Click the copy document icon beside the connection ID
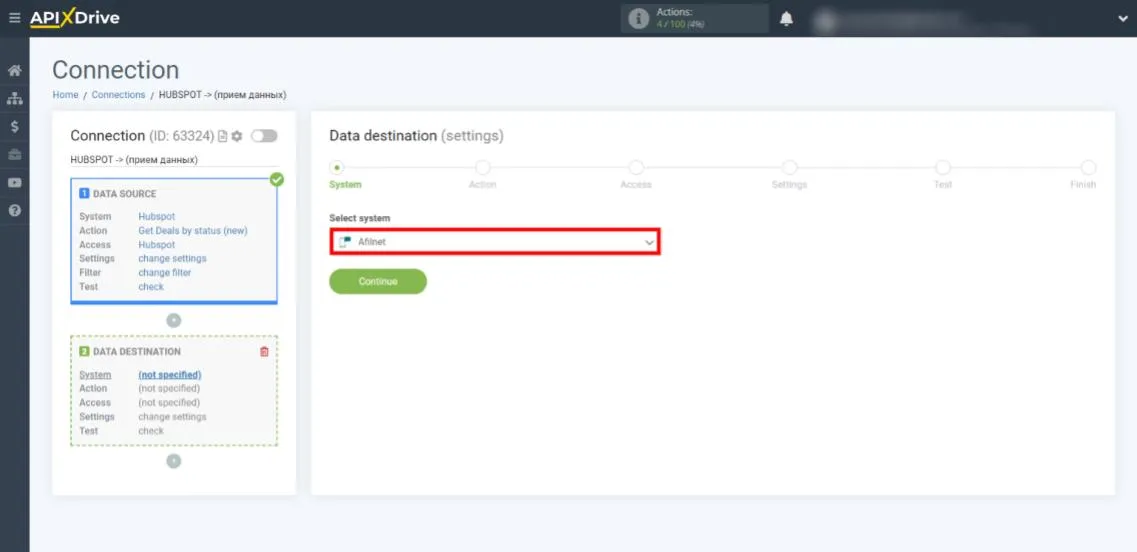 click(x=223, y=136)
